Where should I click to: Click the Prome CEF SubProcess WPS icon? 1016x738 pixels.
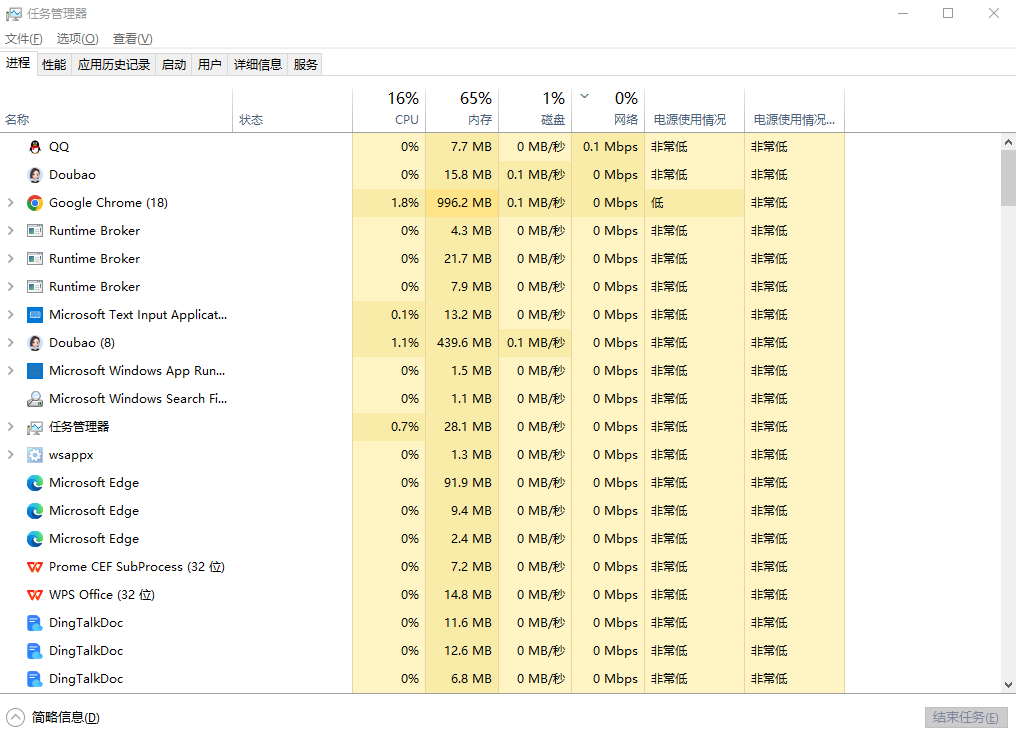[35, 567]
